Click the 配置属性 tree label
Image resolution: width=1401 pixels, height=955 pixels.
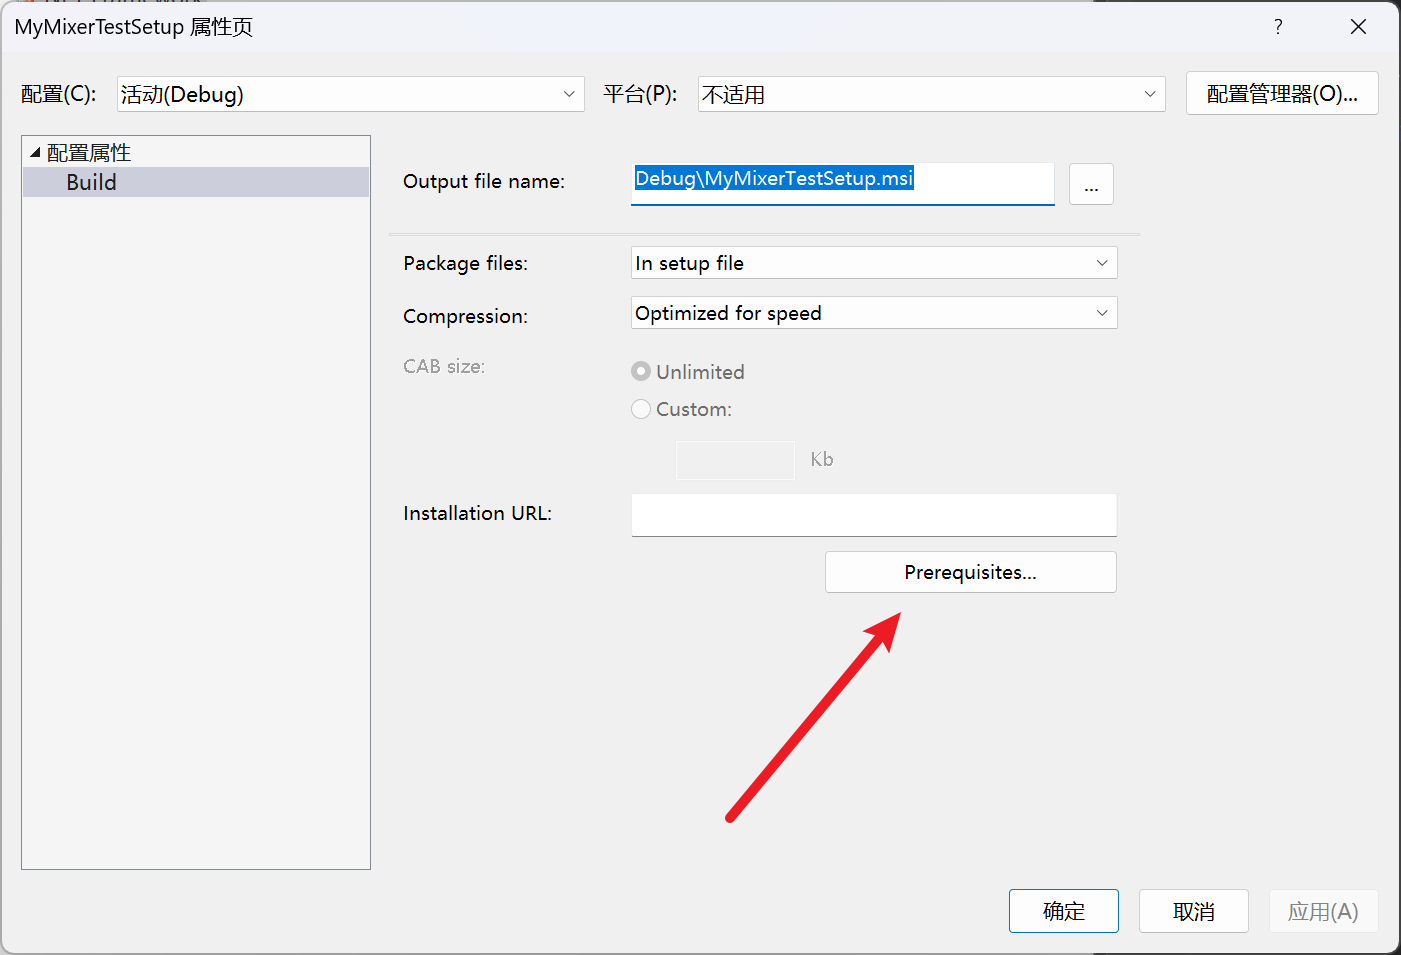pos(89,153)
